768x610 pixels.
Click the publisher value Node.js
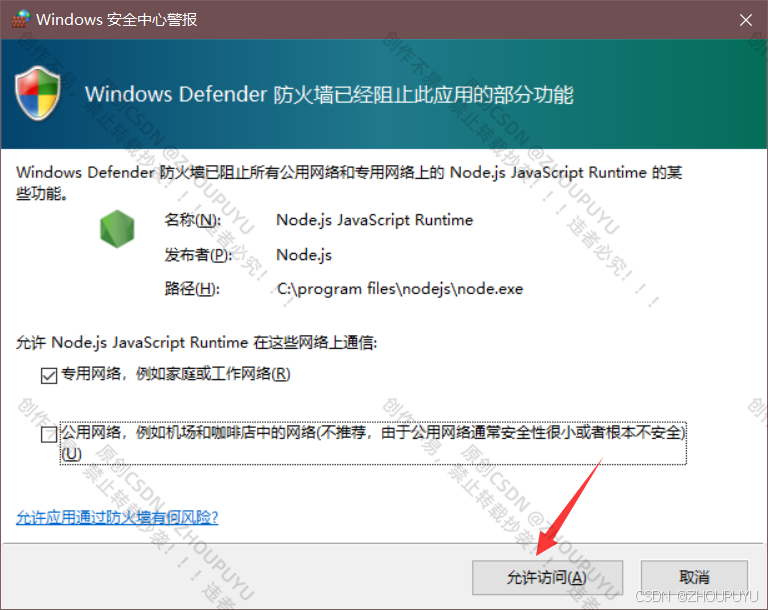(304, 255)
